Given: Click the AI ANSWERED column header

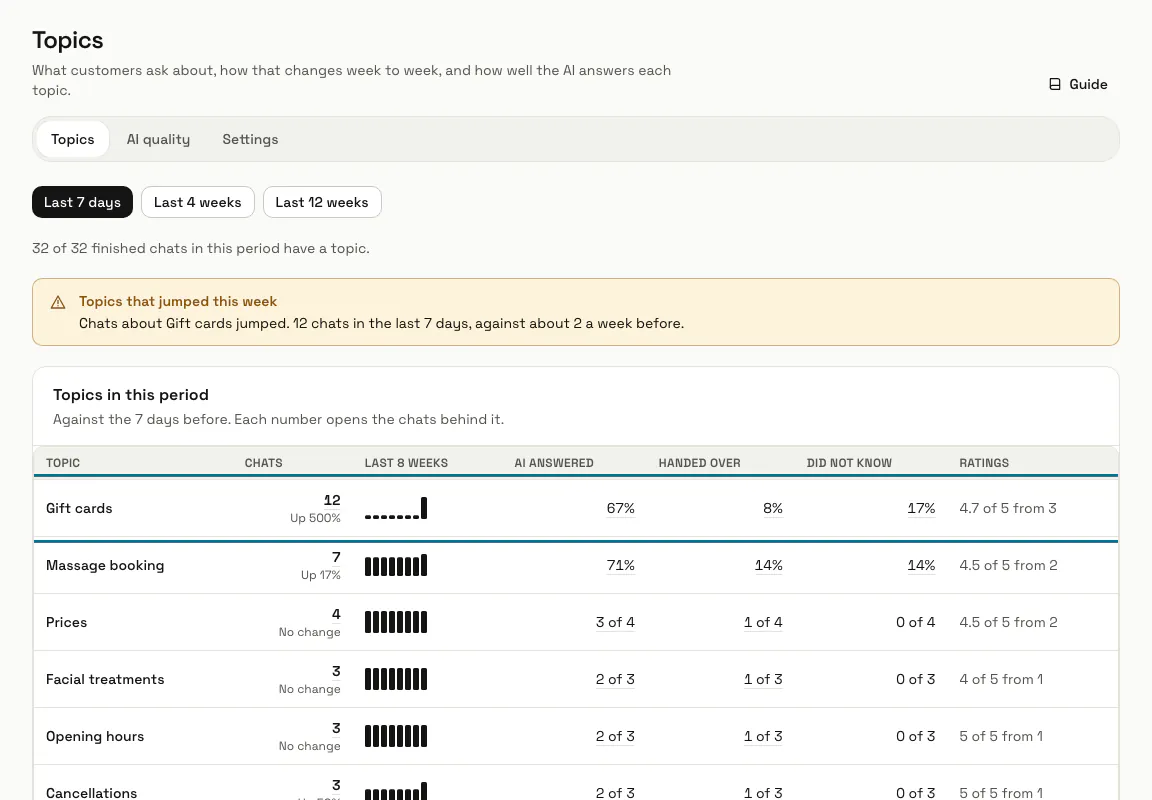Looking at the screenshot, I should (x=554, y=463).
